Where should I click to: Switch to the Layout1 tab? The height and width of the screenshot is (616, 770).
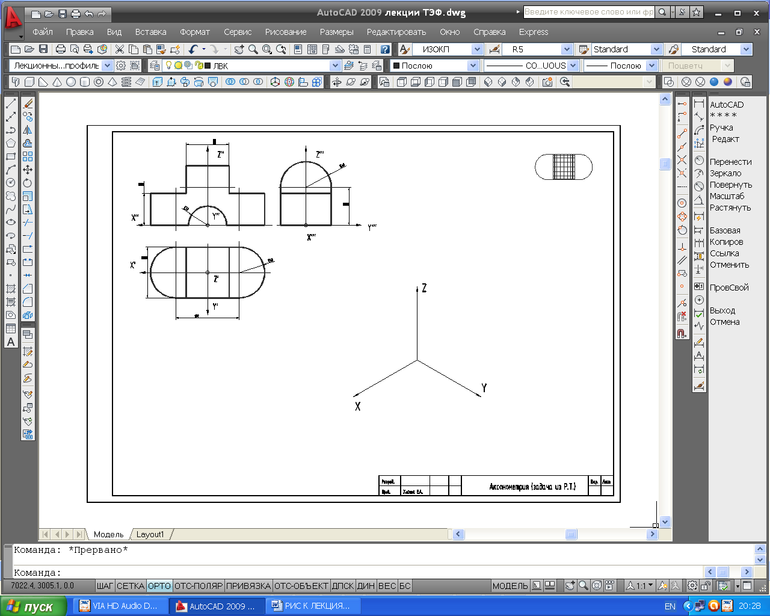(x=150, y=534)
